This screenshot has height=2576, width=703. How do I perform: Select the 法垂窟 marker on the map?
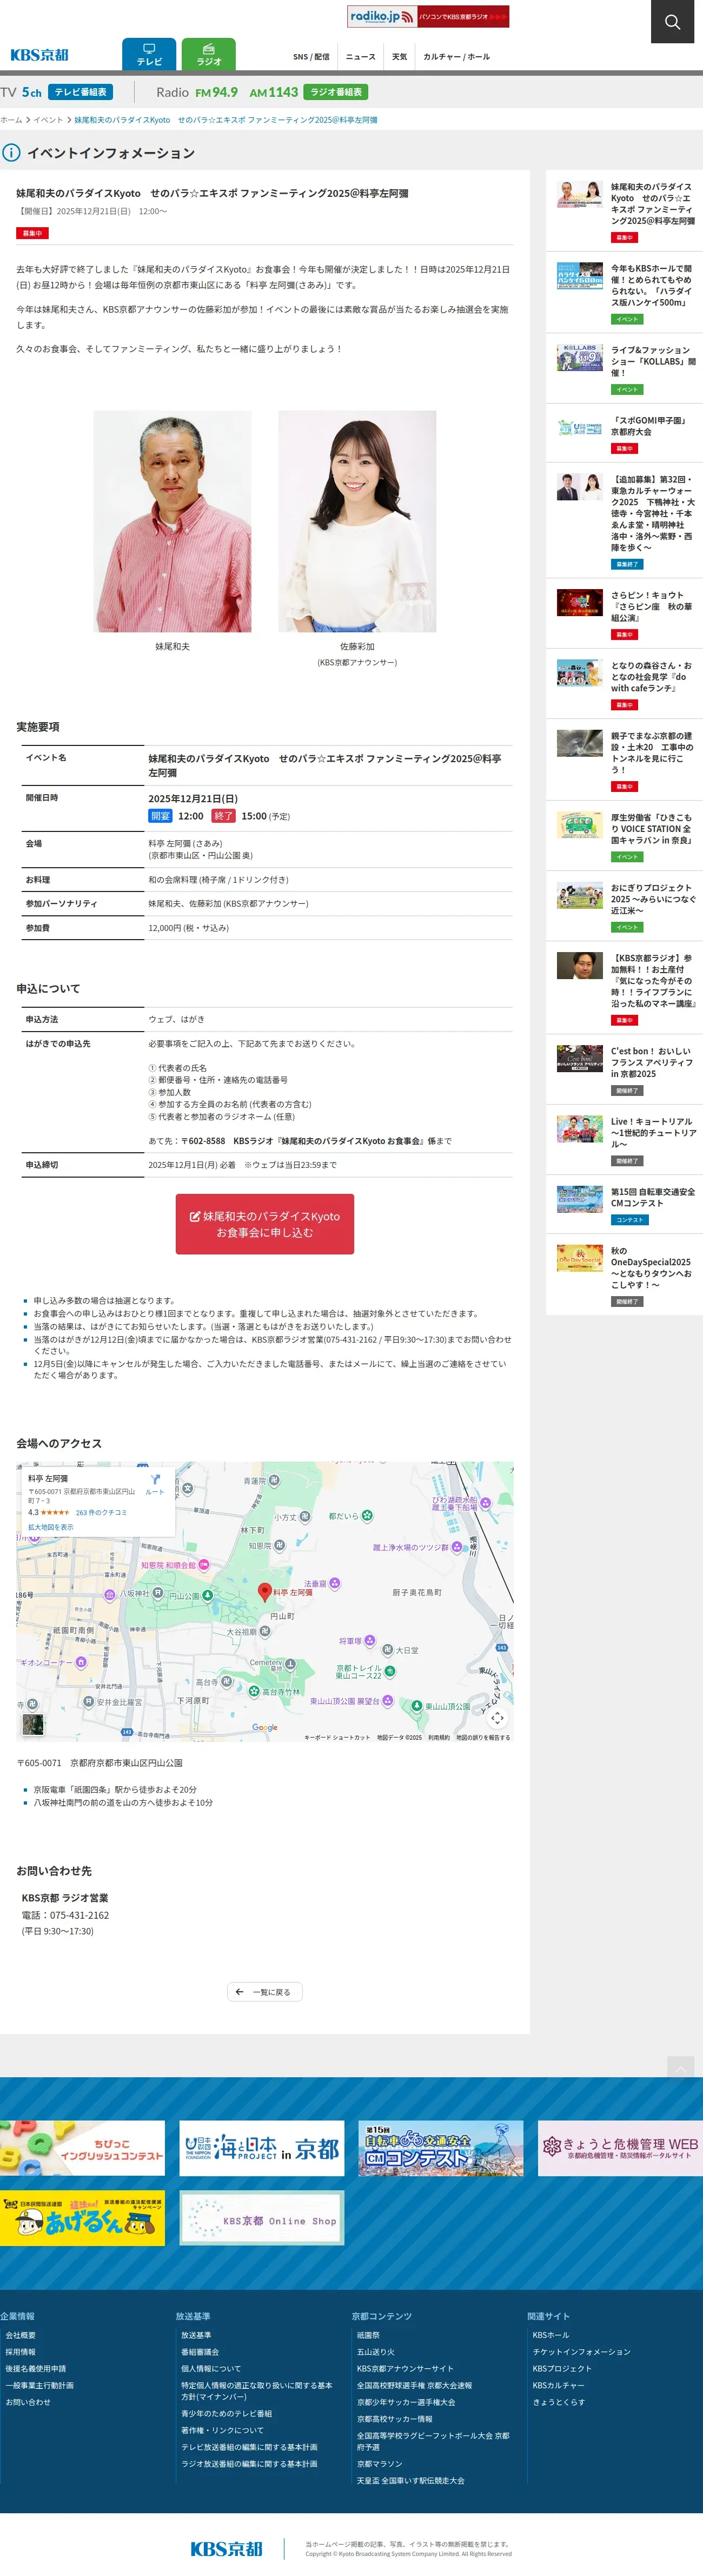334,1583
